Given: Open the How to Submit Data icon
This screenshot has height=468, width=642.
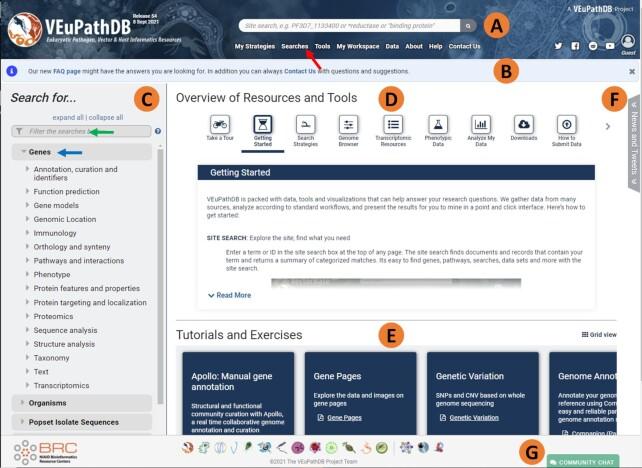Looking at the screenshot, I should [567, 124].
